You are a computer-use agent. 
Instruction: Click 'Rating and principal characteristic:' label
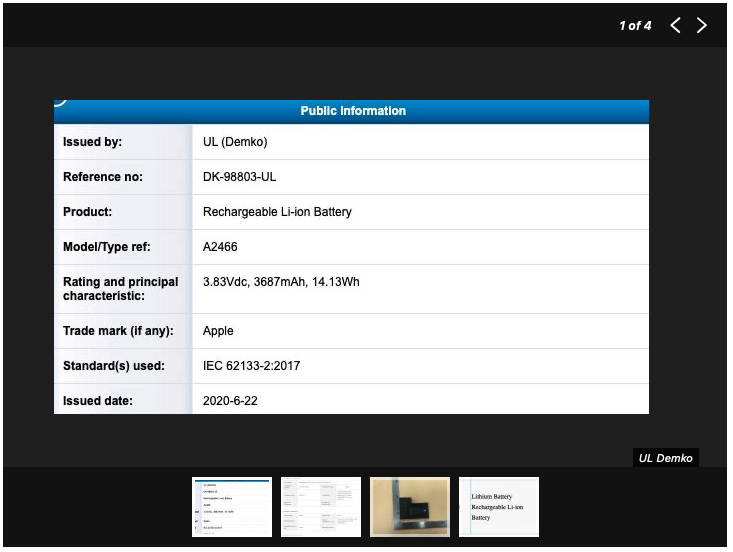point(121,289)
